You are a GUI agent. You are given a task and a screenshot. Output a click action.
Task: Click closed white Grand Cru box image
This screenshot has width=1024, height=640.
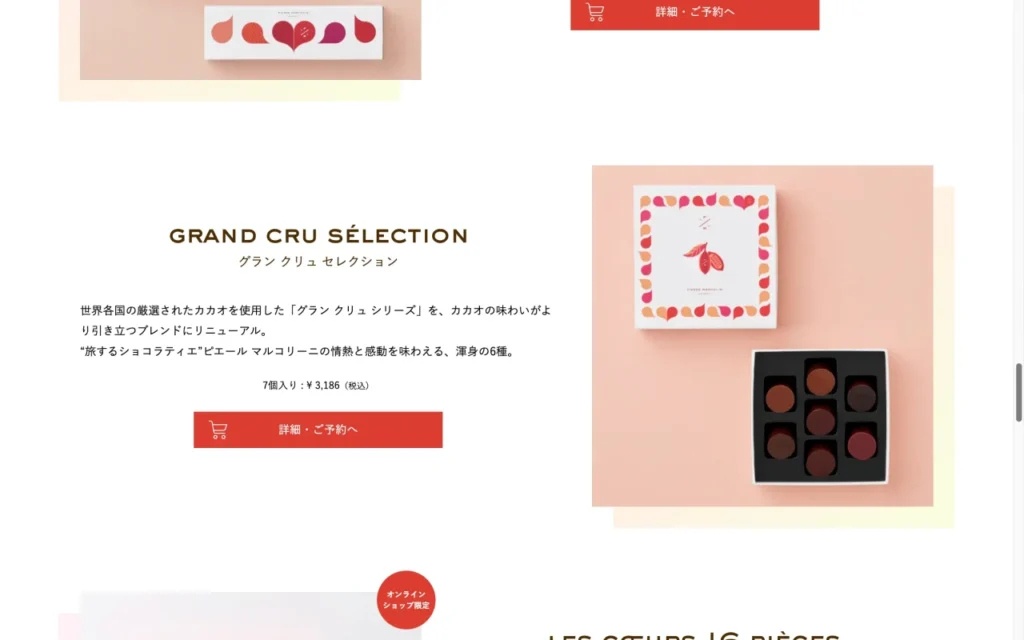(705, 257)
